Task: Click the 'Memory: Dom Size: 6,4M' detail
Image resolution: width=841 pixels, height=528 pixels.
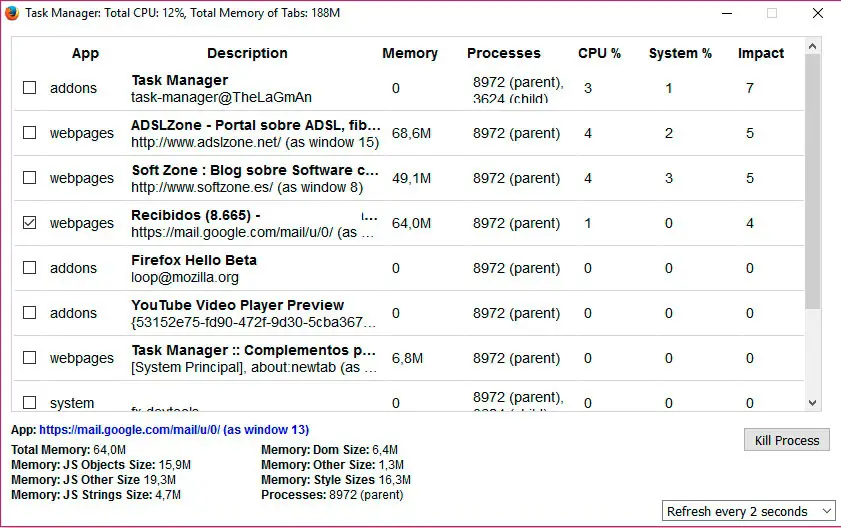Action: coord(329,450)
